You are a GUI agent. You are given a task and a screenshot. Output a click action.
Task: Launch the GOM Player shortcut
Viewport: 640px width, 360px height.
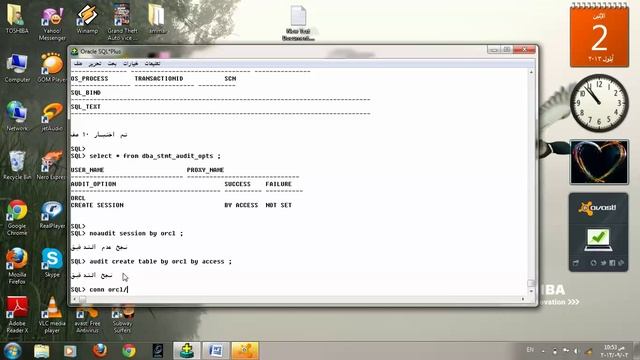[52, 68]
